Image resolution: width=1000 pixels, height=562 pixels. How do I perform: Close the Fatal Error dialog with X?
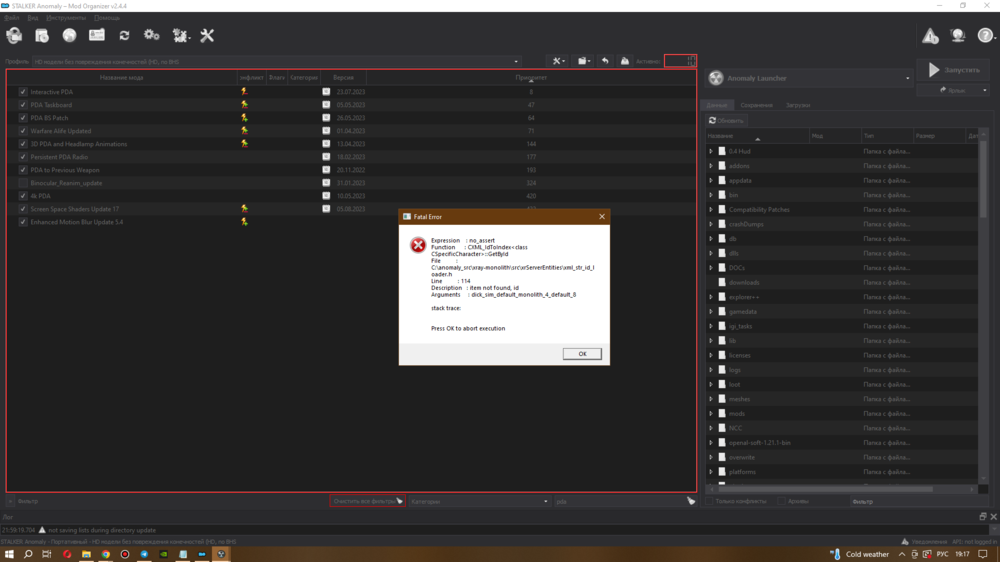[x=601, y=217]
